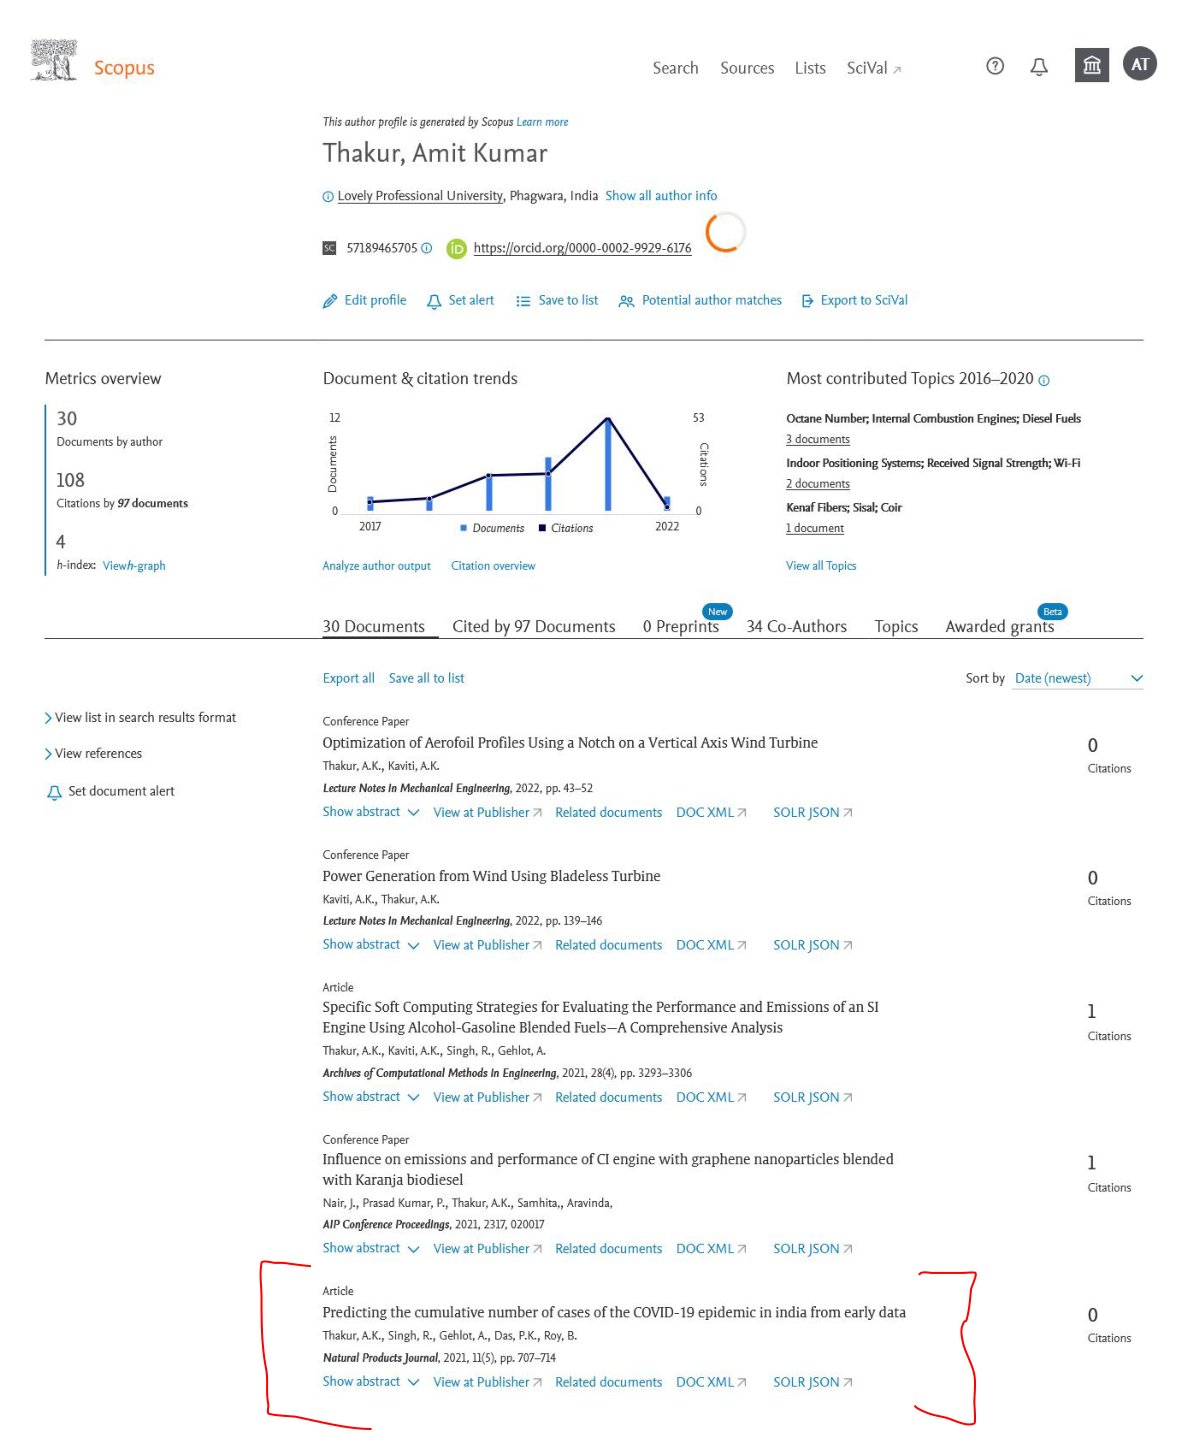Click Save all to list link
Viewport: 1200px width, 1438px height.
(x=426, y=678)
